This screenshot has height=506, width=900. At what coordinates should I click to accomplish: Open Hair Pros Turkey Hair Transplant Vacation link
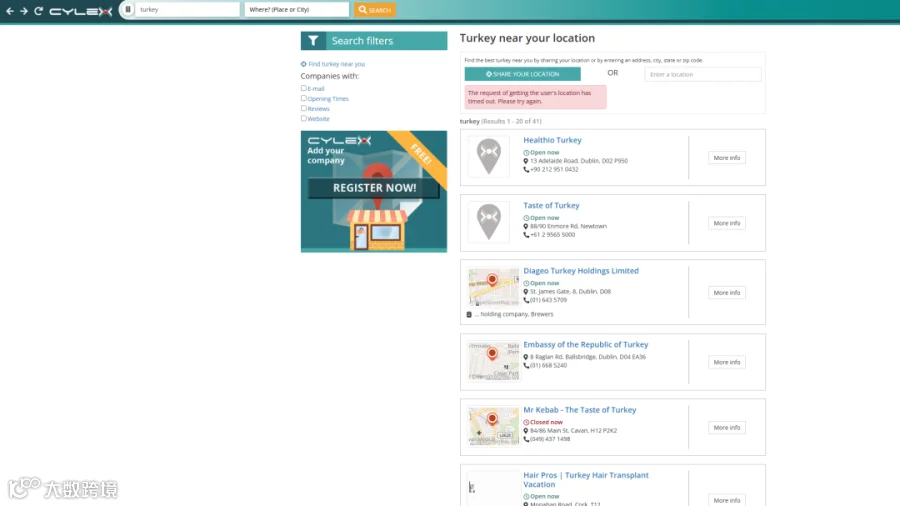586,480
